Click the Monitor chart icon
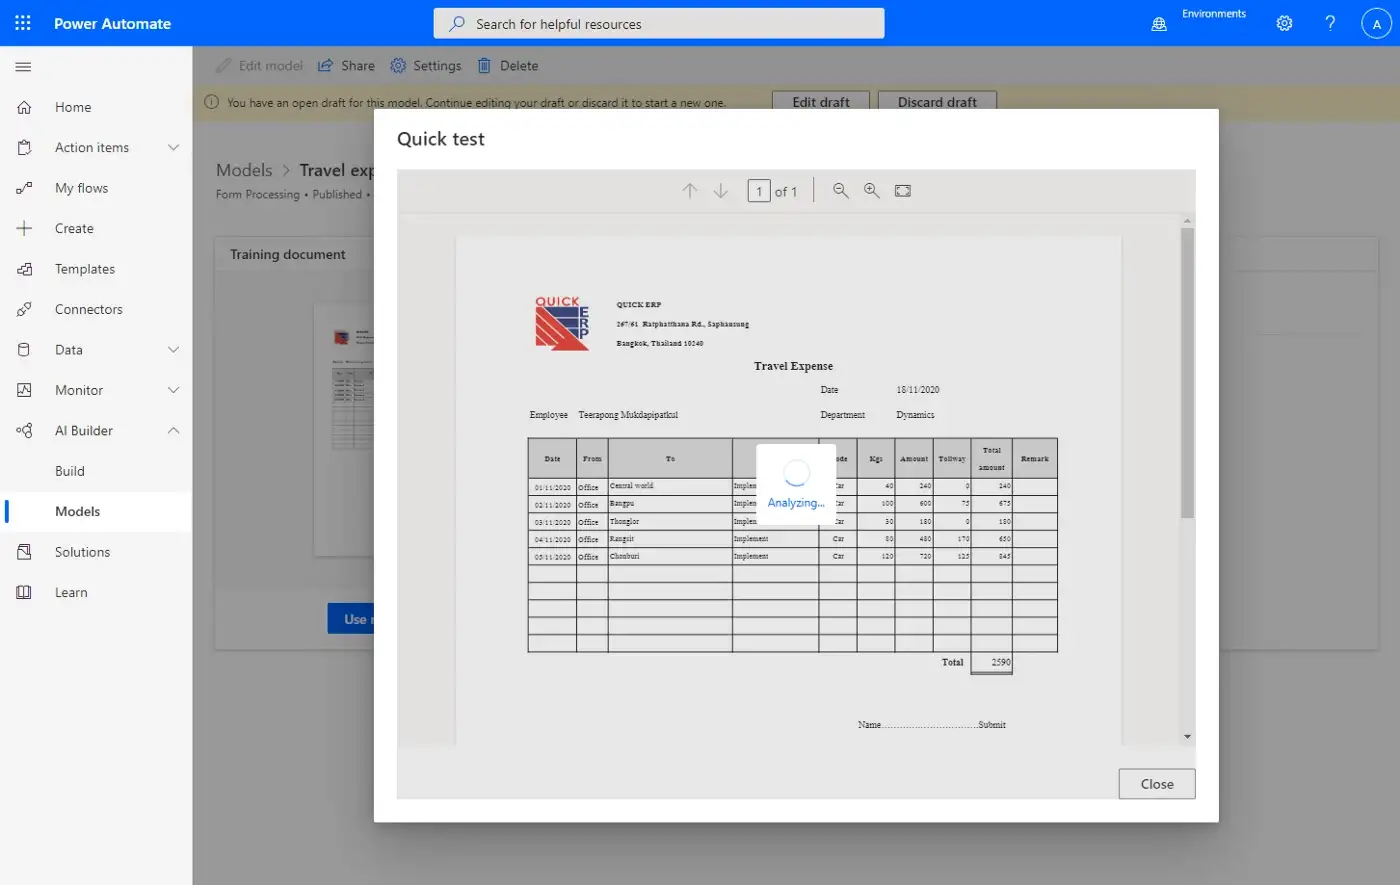 (x=24, y=390)
